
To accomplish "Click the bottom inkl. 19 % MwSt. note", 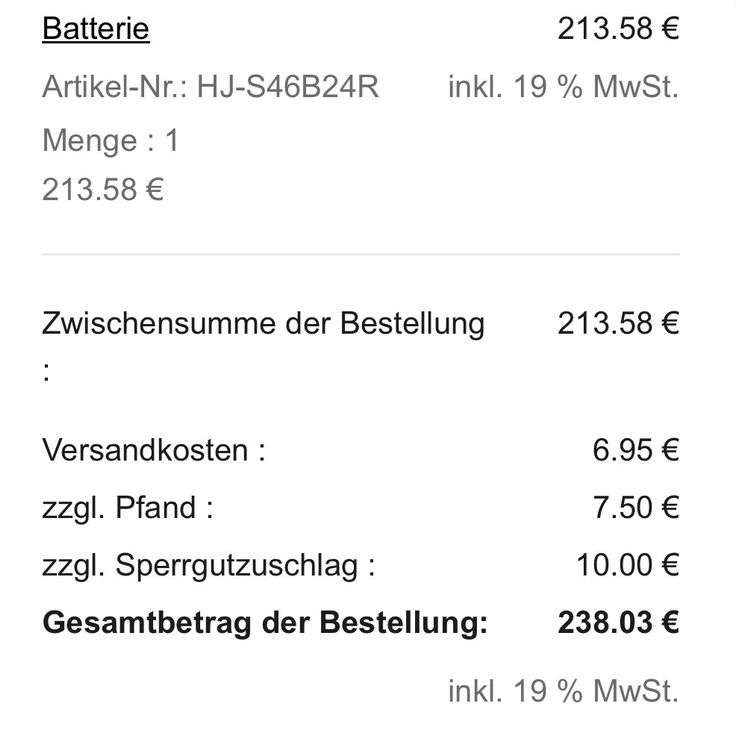I will tap(563, 691).
